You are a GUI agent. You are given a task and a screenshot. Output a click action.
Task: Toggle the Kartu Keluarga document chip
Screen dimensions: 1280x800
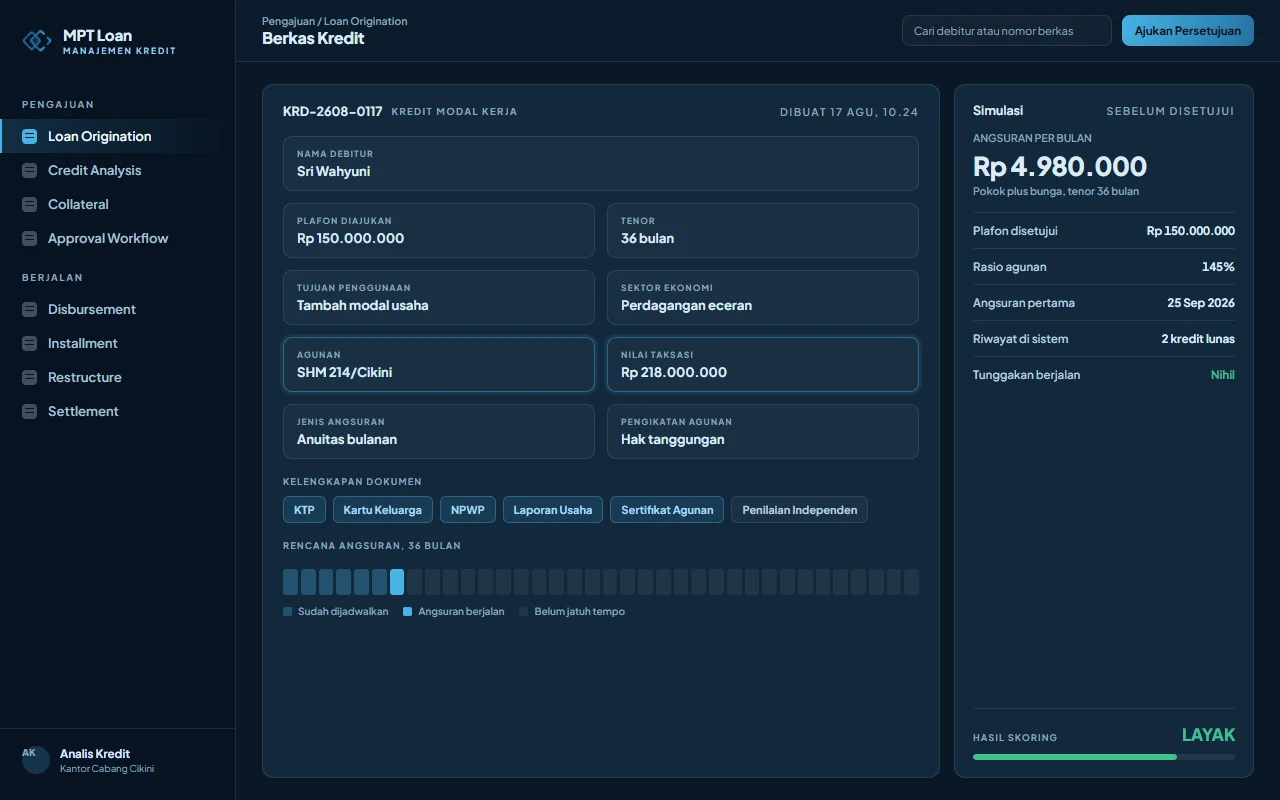383,510
